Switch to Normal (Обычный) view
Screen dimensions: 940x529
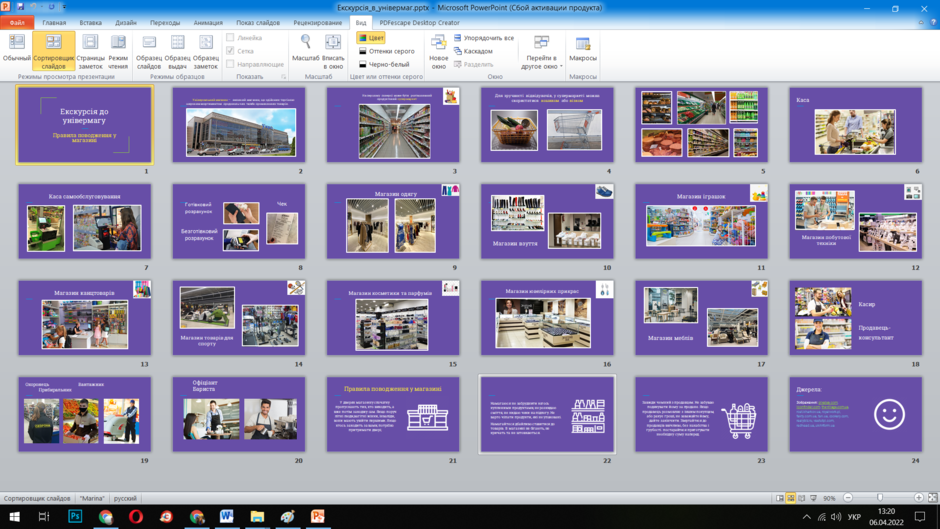coord(16,50)
